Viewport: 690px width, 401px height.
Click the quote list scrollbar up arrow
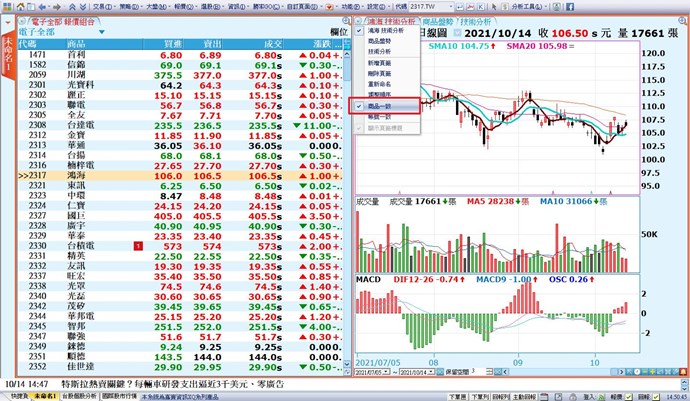point(347,54)
